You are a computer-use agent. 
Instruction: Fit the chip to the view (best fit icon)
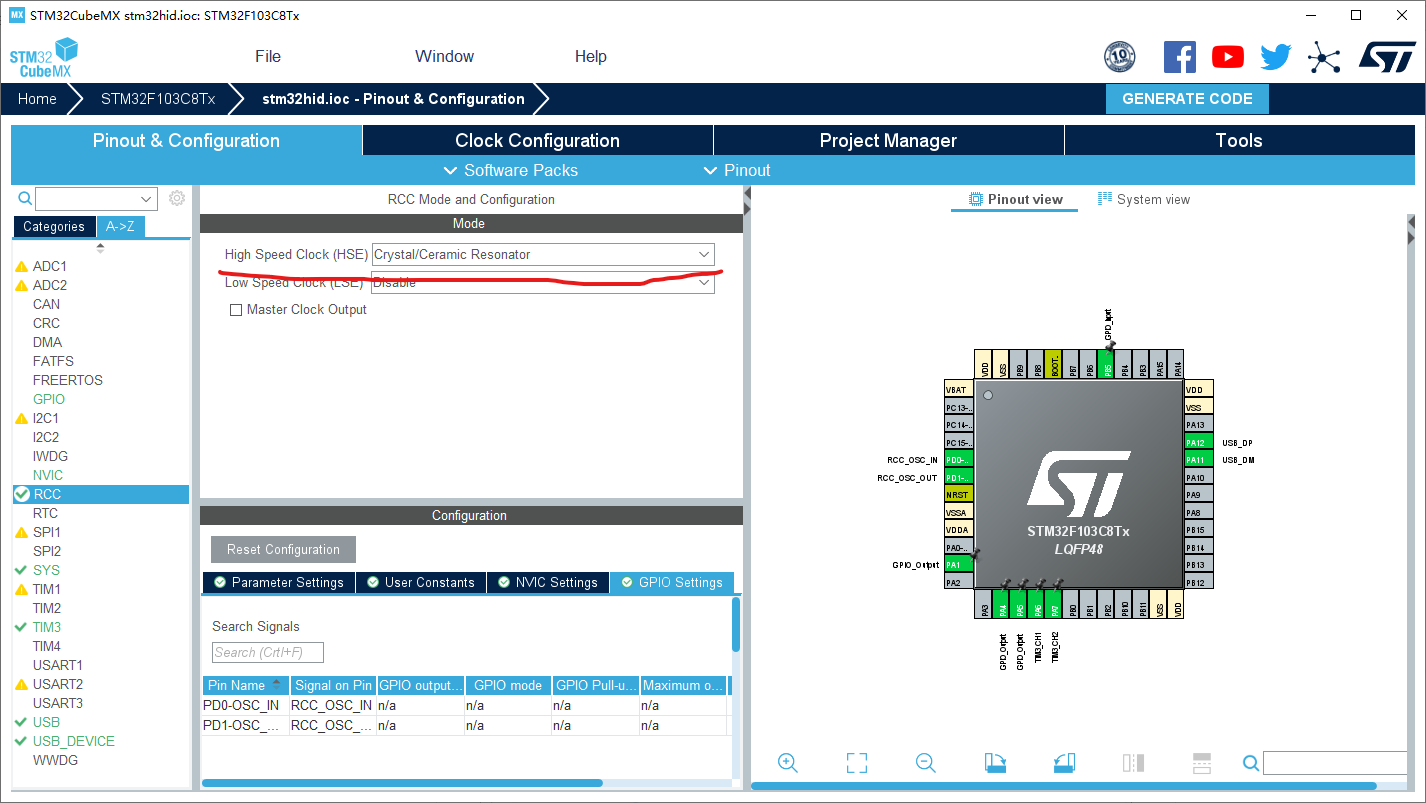[x=857, y=763]
